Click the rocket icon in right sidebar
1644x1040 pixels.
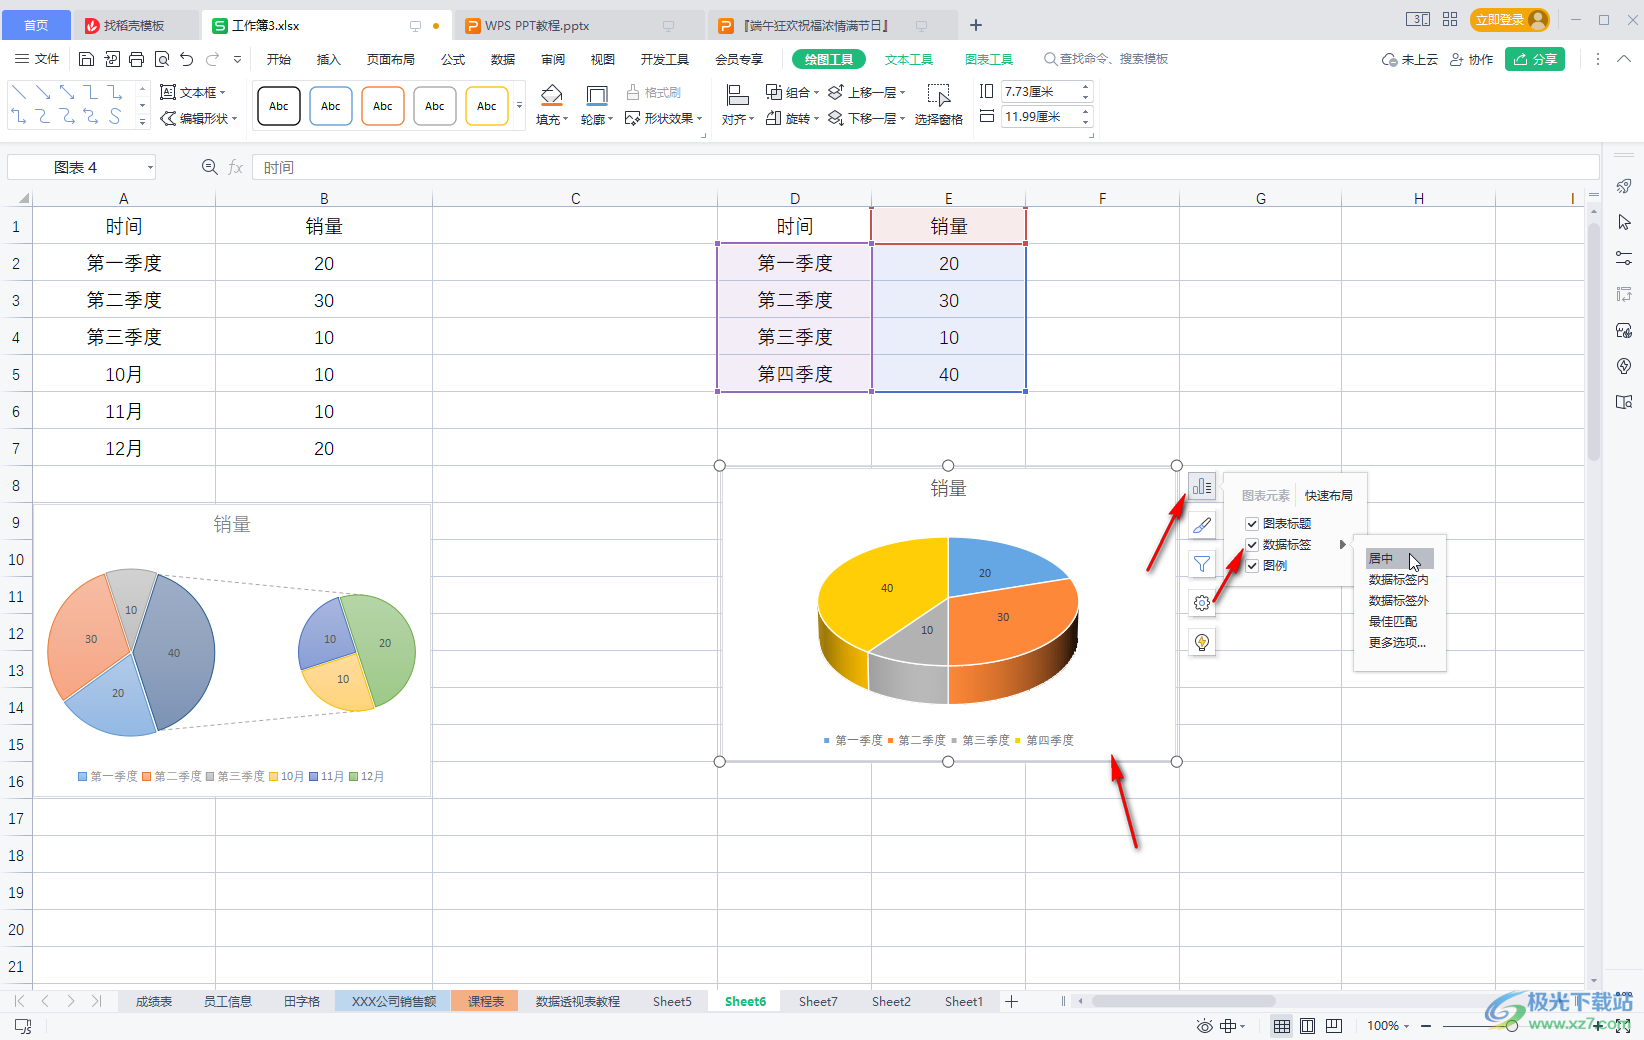tap(1624, 186)
